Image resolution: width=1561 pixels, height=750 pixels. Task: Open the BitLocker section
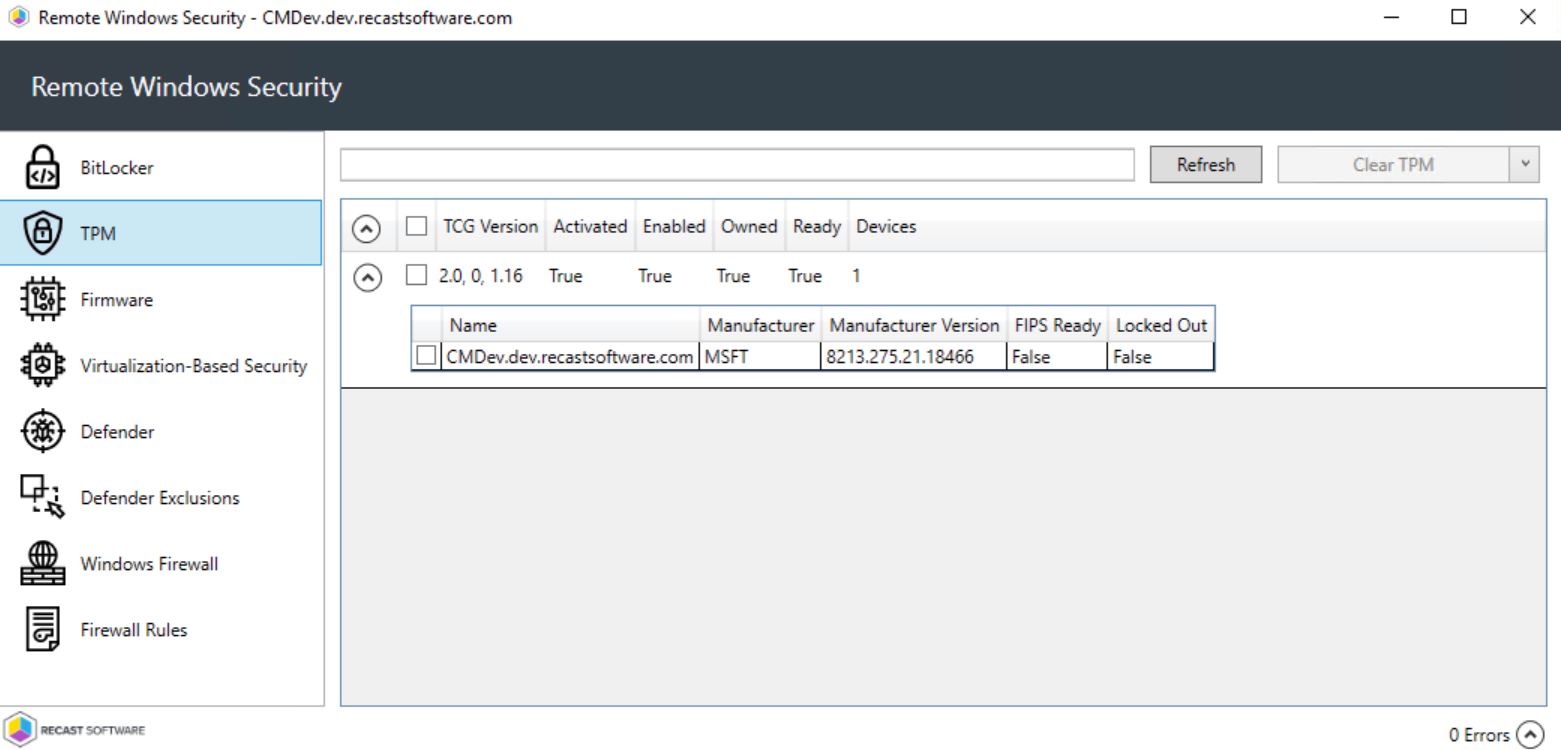coord(161,167)
